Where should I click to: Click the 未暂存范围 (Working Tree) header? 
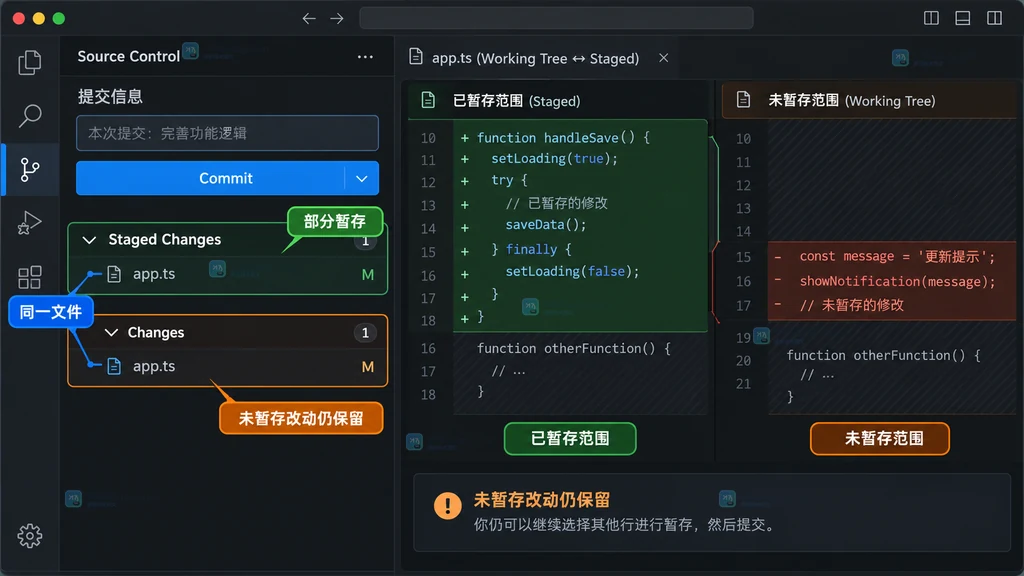tap(852, 101)
